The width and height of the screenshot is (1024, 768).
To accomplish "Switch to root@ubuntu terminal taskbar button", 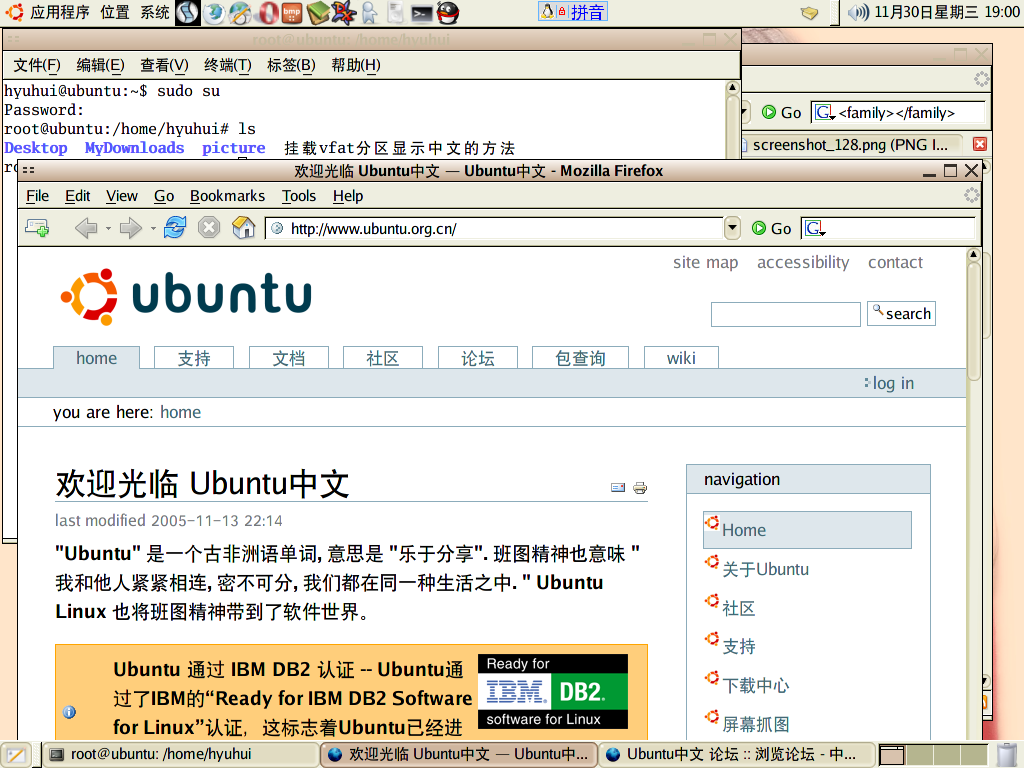I will 182,754.
